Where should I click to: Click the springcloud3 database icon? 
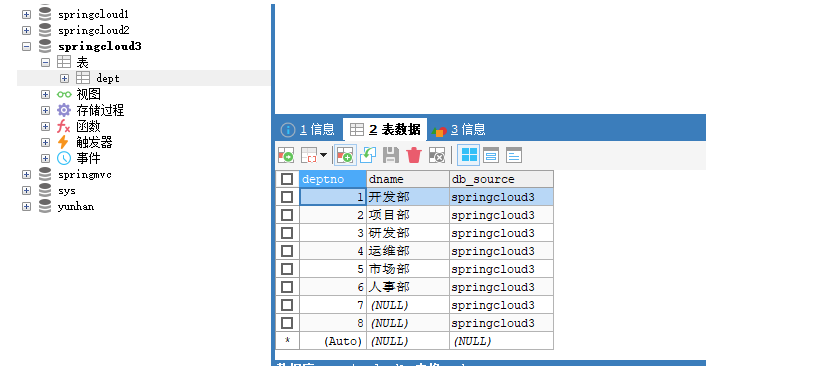click(45, 46)
